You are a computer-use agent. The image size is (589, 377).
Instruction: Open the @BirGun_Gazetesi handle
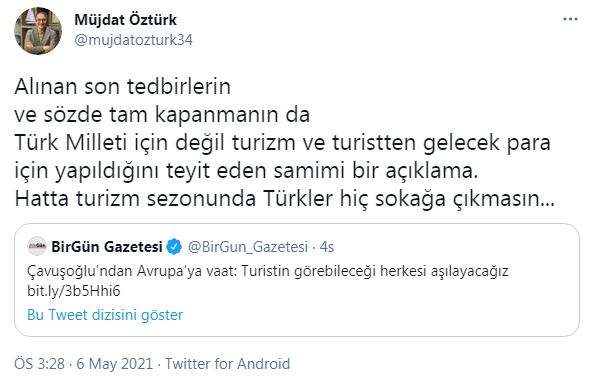(x=248, y=247)
